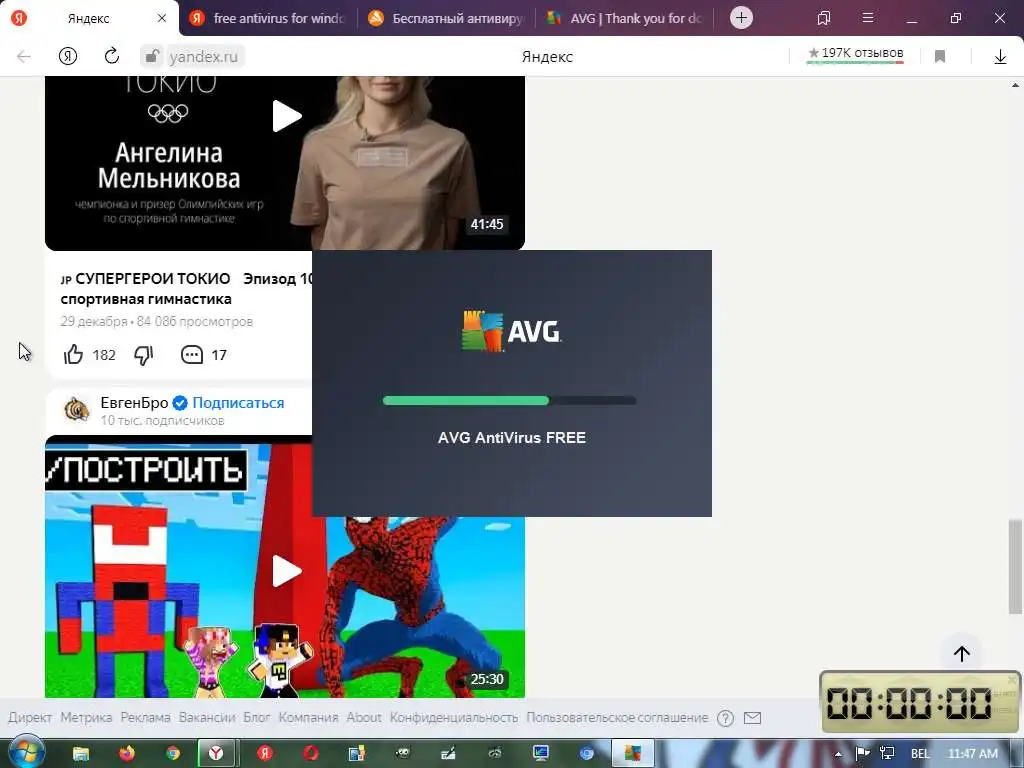Click the help question mark in footer
The width and height of the screenshot is (1024, 768).
click(725, 718)
